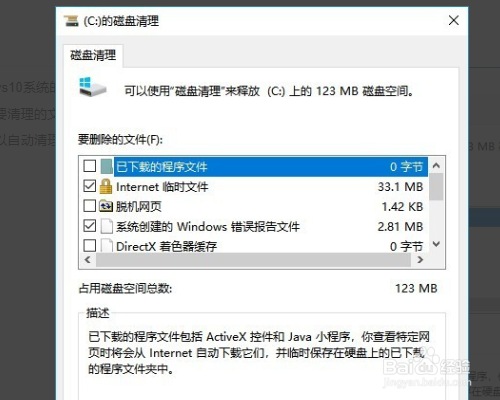Click the DirectX 着色器缓存 file icon
This screenshot has height=400, width=500.
click(107, 246)
